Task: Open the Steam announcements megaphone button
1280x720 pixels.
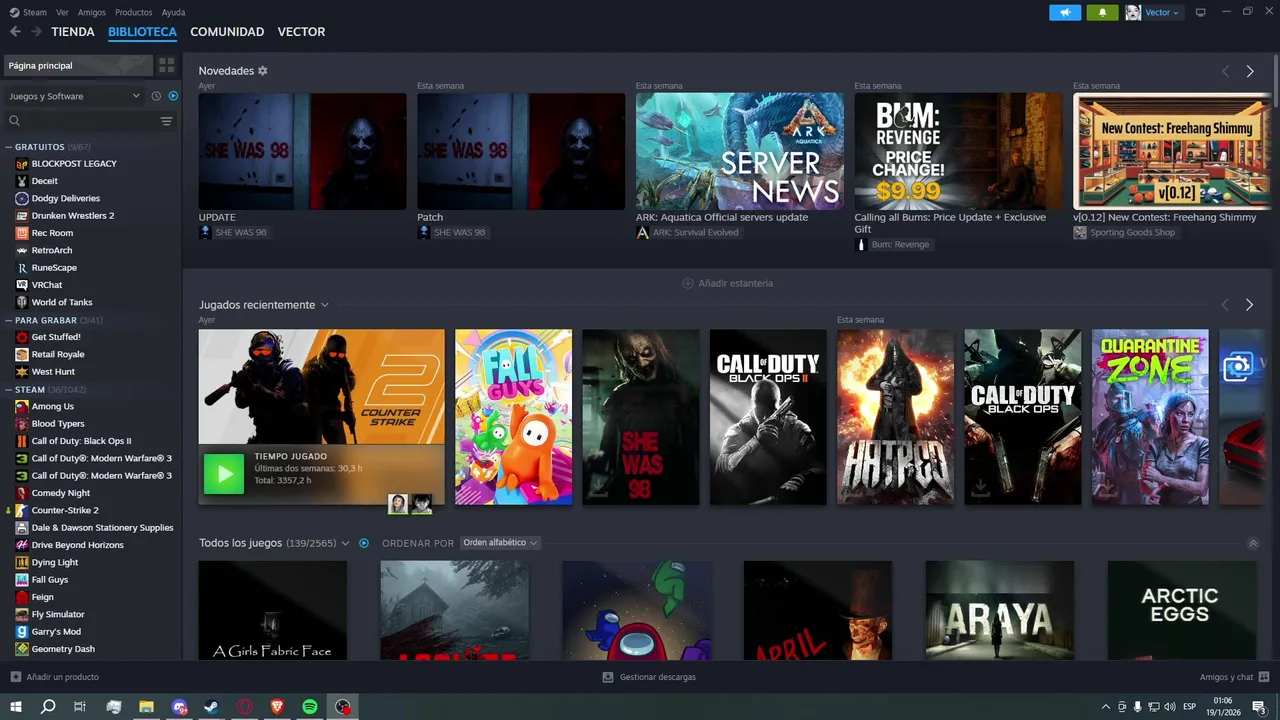Action: coord(1065,12)
